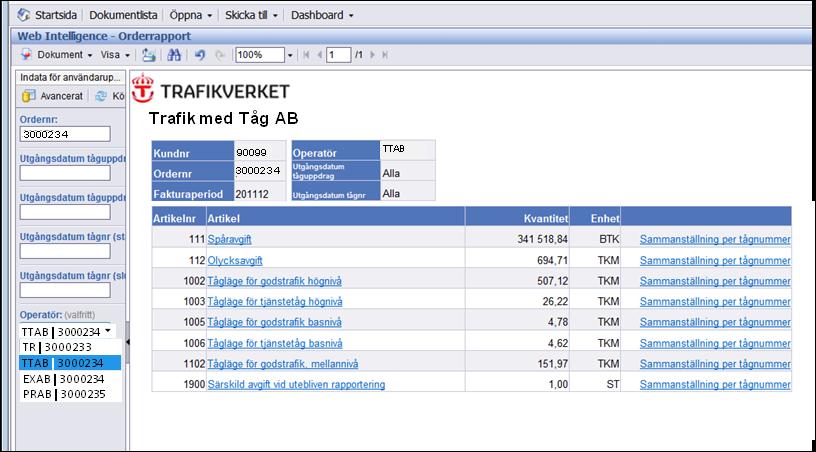Click the export/save report icon
816x452 pixels.
point(149,55)
